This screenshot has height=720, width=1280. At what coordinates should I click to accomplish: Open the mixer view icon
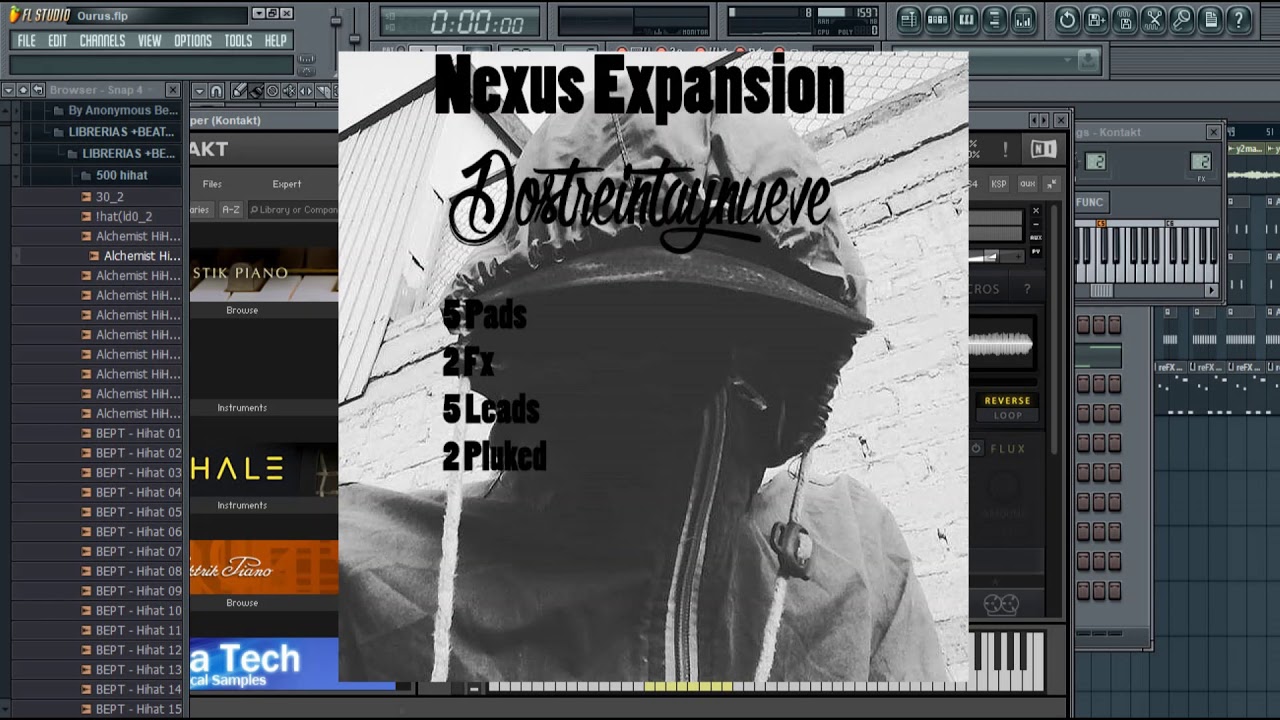coord(1023,19)
